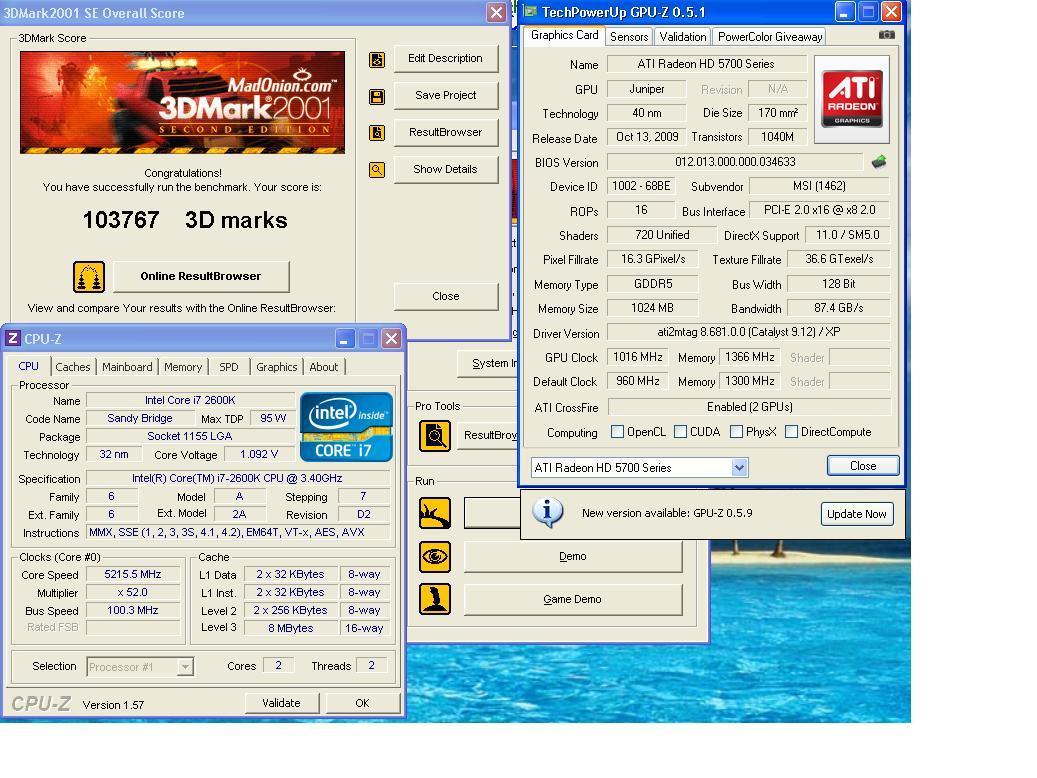Click the Edit Description button
This screenshot has width=1037, height=778.
(446, 59)
